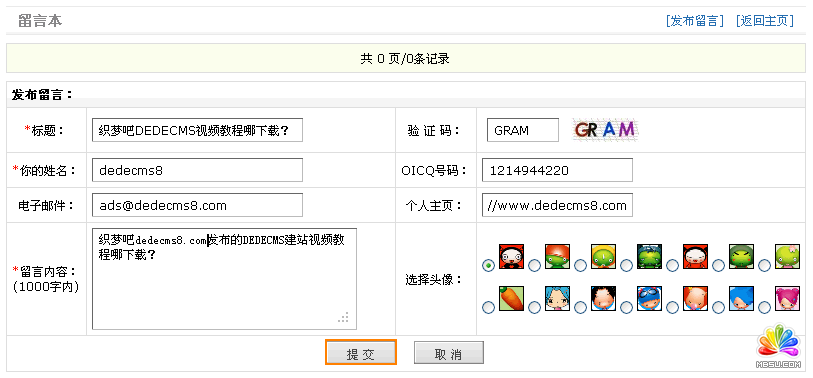Choose the radio button beside pink-haired avatar
The image size is (813, 378).
click(765, 307)
